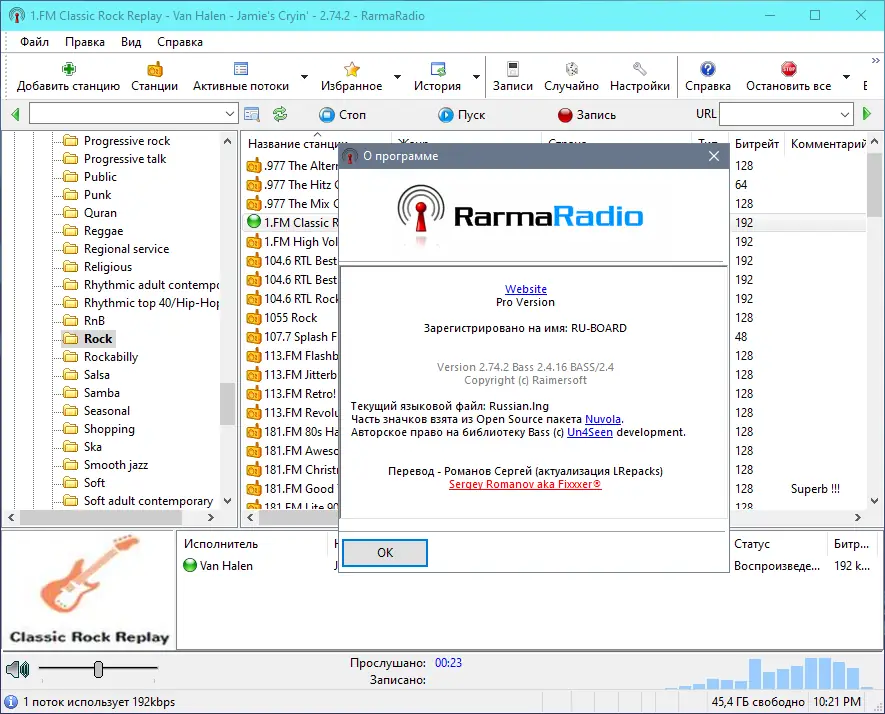Sort by Битрейт column header
Screen dimensions: 885x714
tap(756, 144)
